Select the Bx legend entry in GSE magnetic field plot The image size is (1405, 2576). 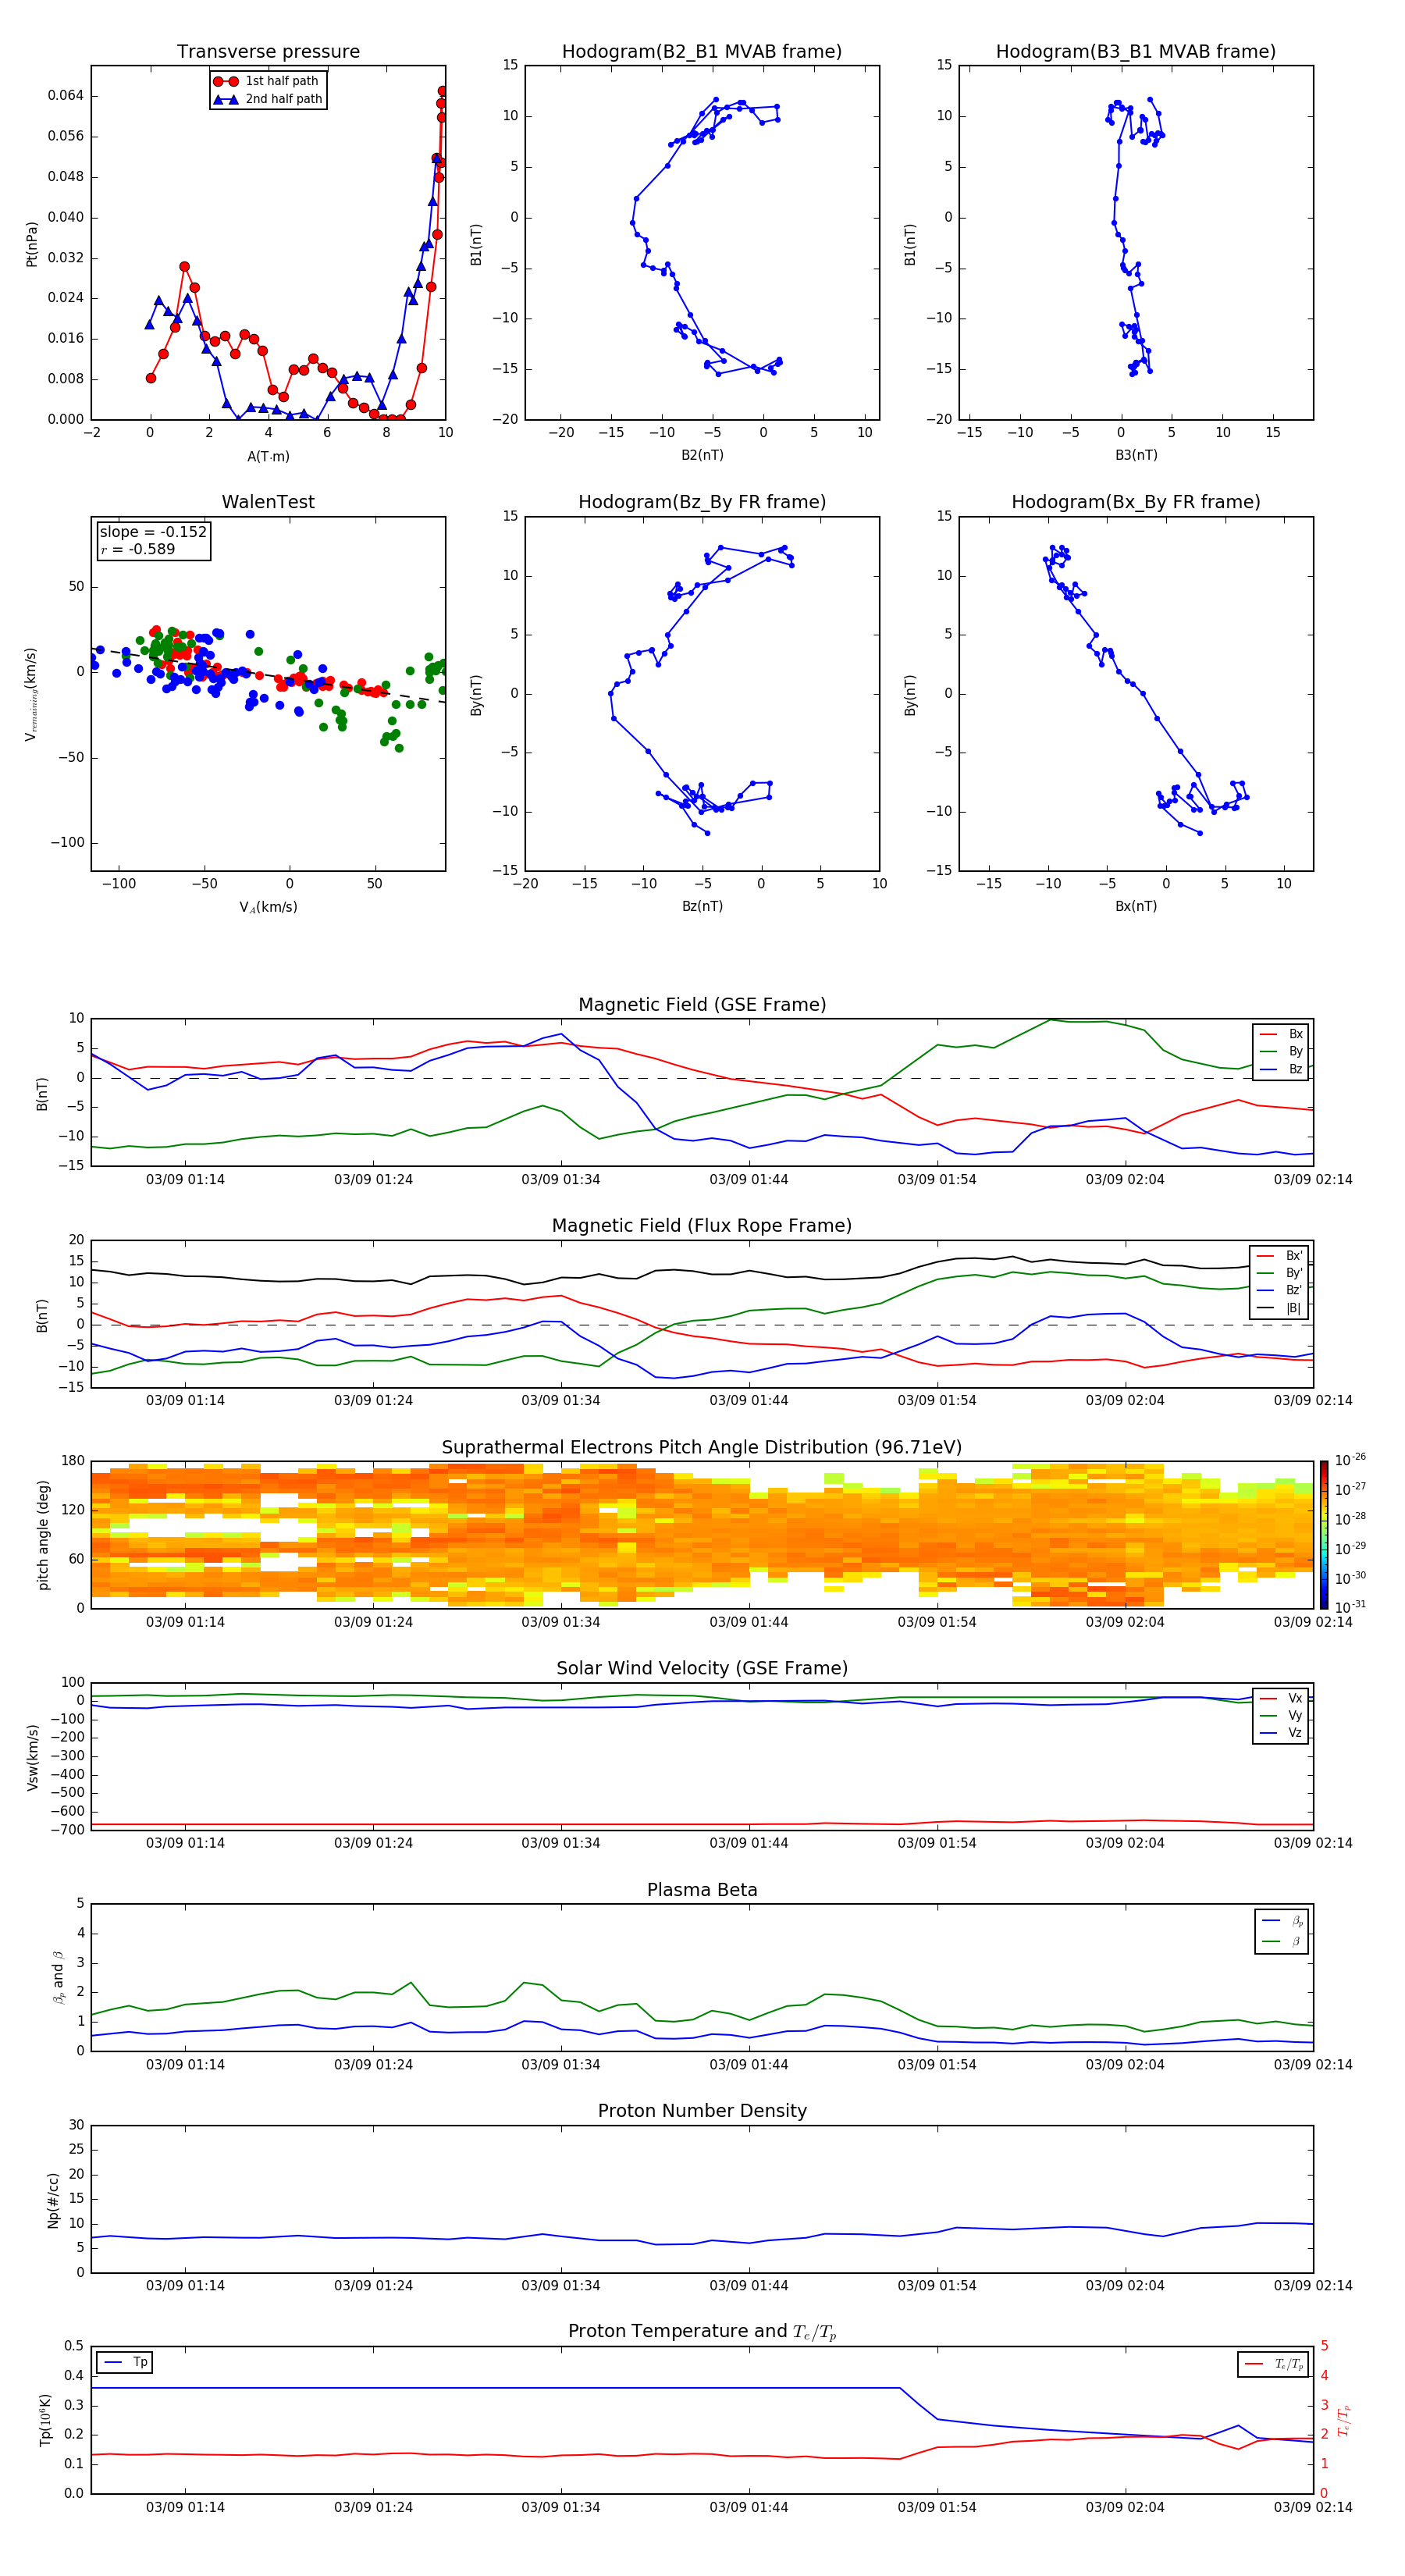coord(1281,1034)
